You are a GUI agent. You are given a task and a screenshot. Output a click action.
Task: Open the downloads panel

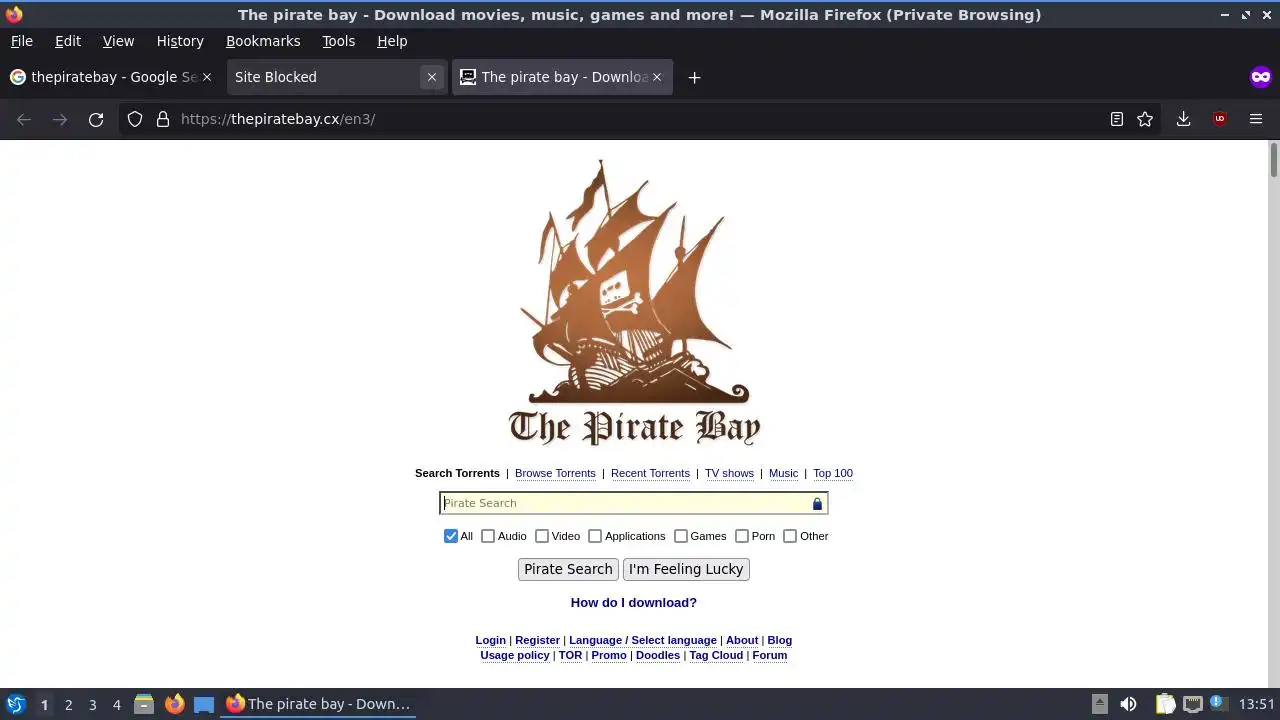pos(1183,119)
